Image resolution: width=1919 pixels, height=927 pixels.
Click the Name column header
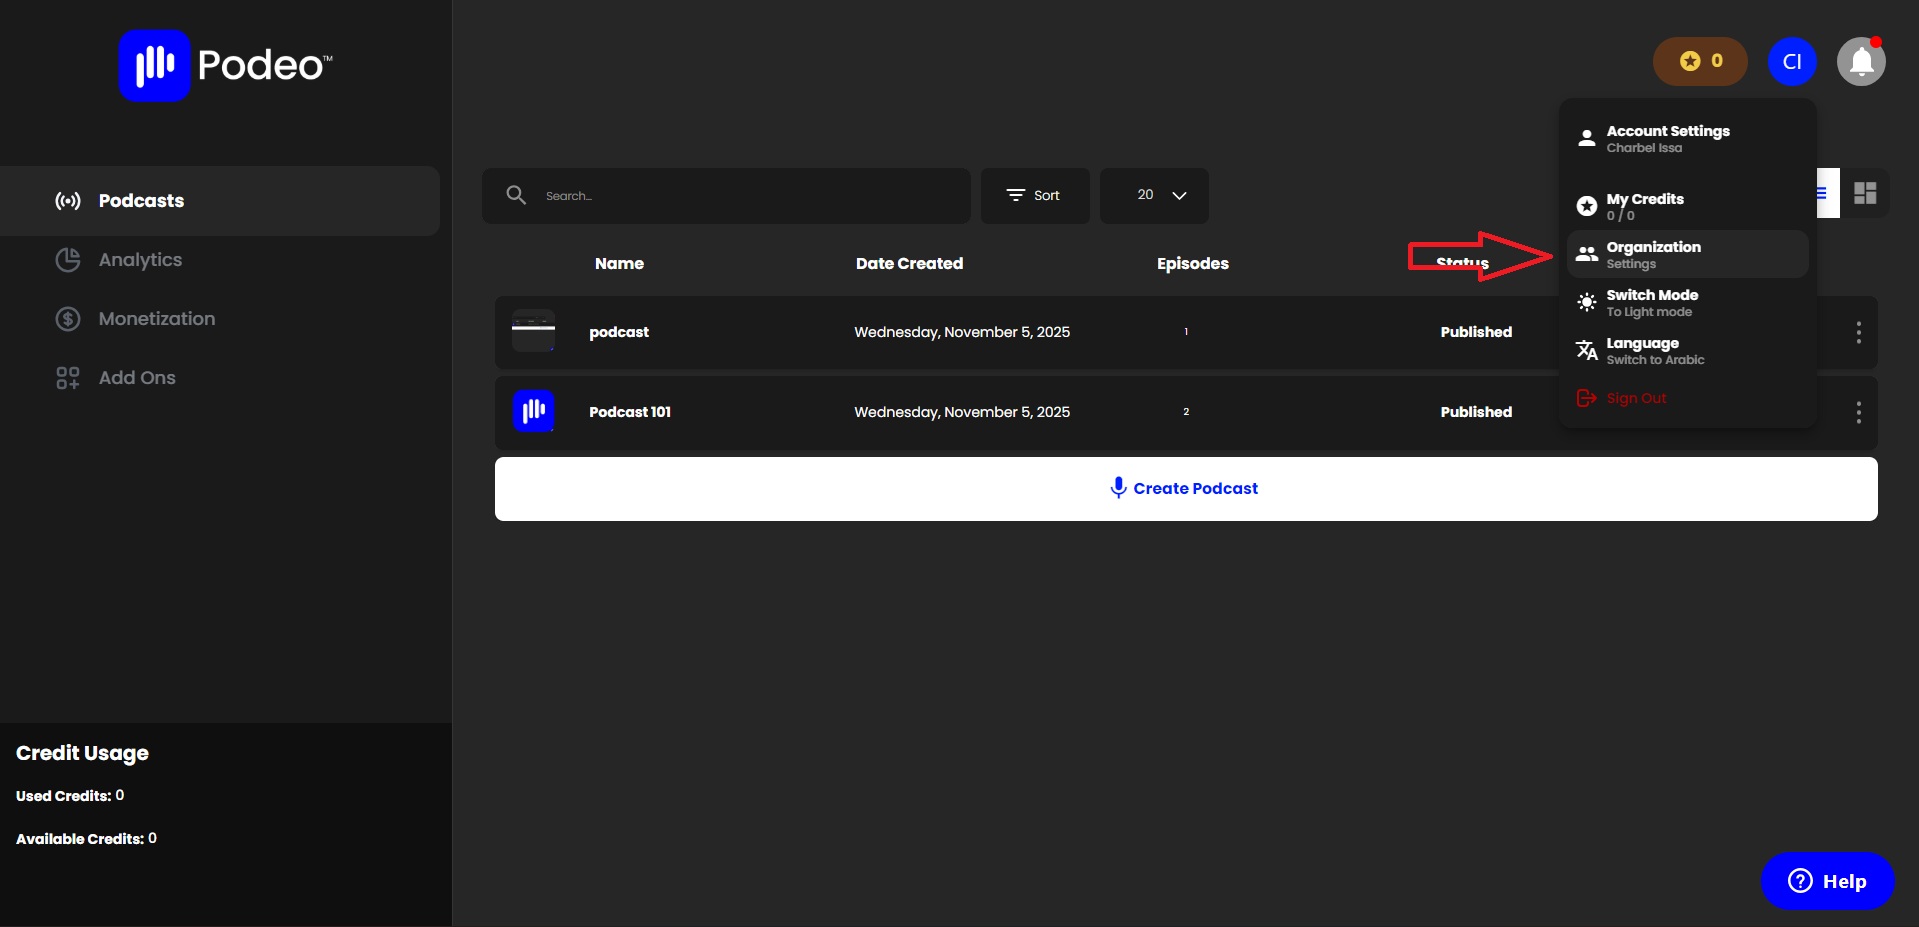619,264
